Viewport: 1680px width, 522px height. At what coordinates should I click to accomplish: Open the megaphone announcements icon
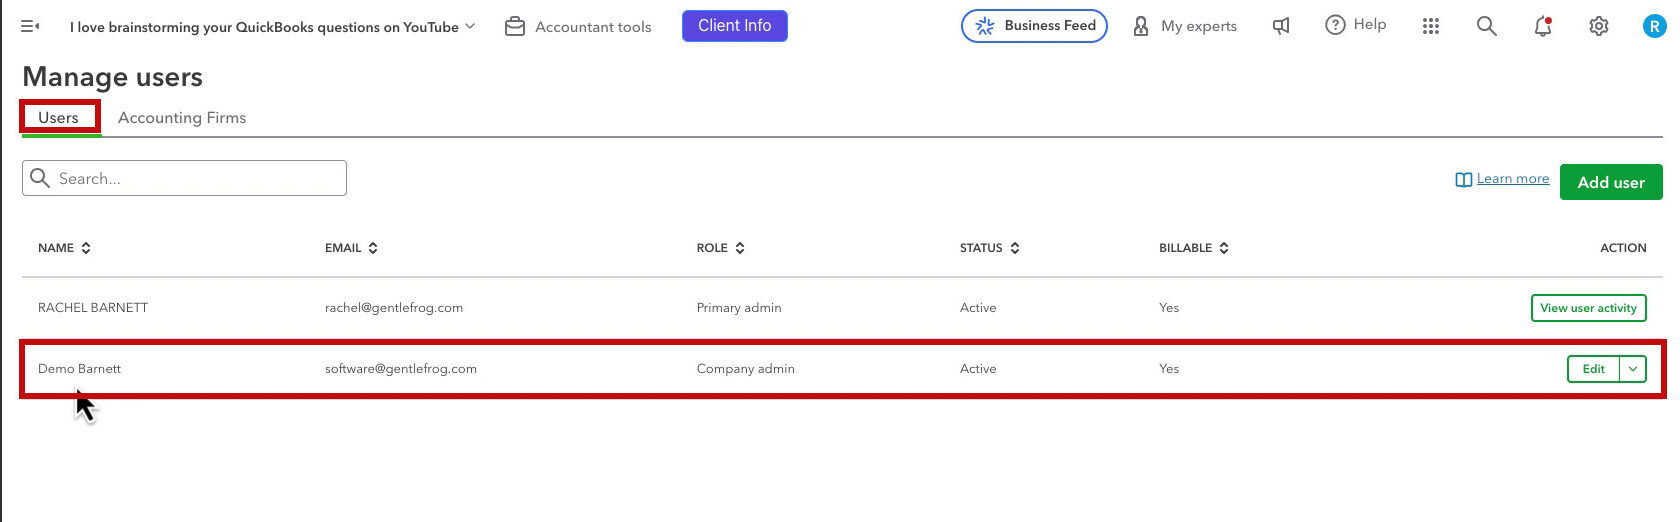pyautogui.click(x=1281, y=26)
